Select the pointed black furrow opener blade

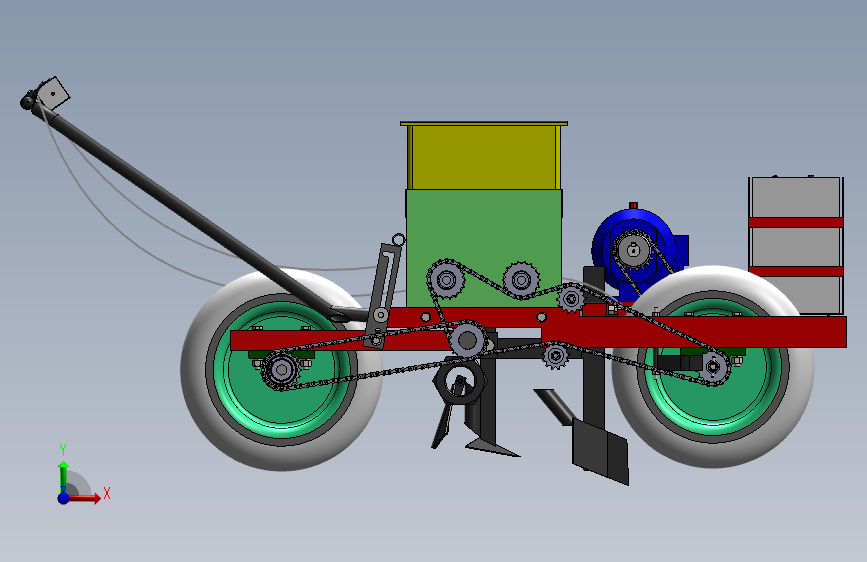pos(492,445)
